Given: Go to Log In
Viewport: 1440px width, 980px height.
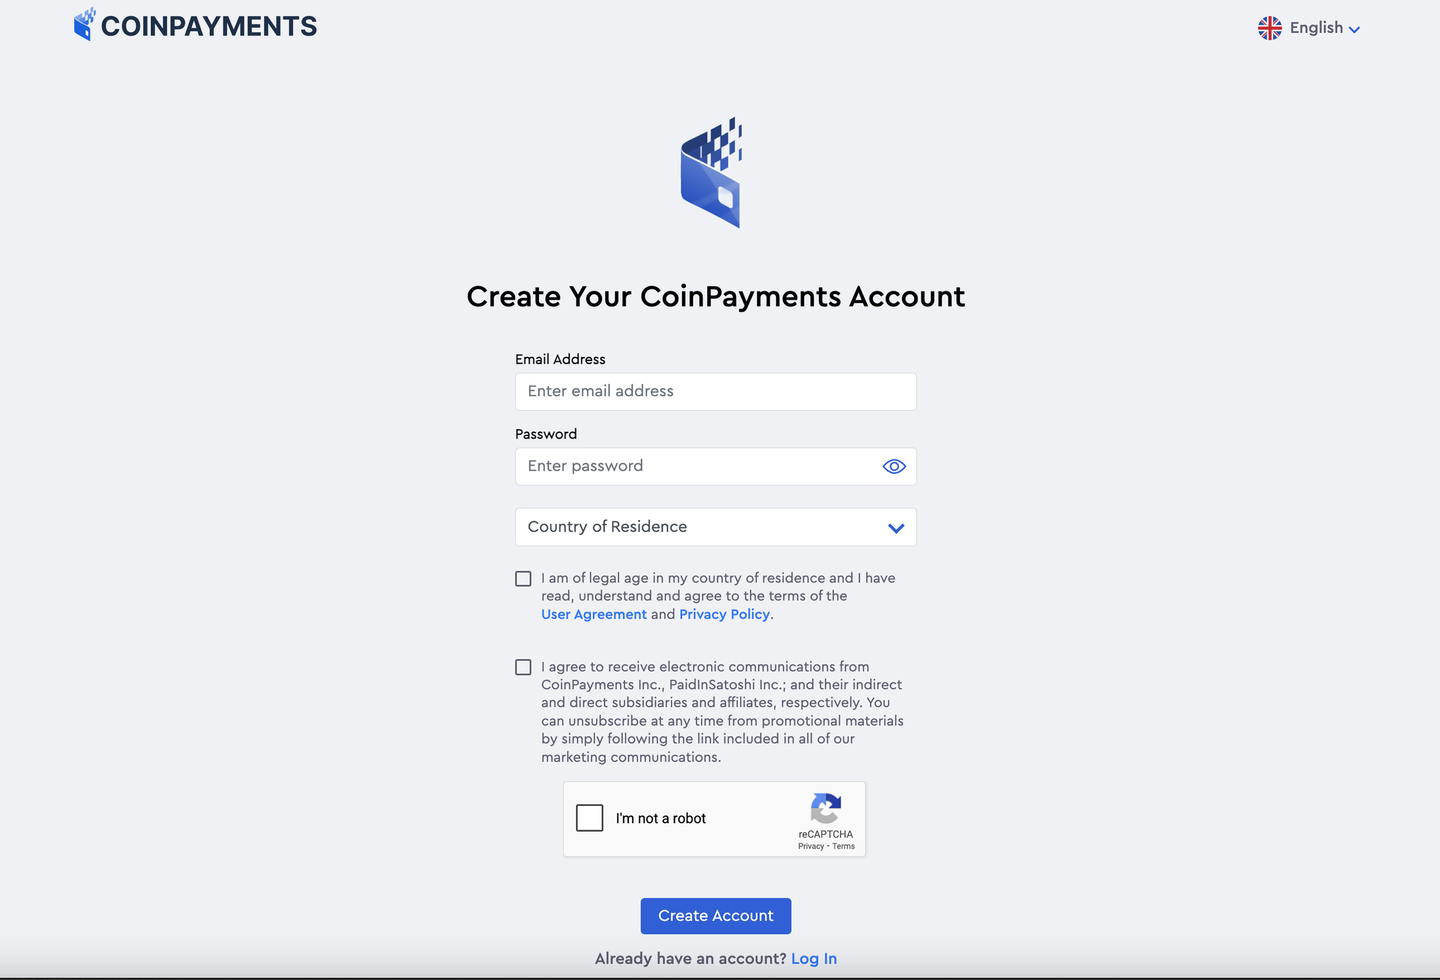Looking at the screenshot, I should click(x=813, y=958).
